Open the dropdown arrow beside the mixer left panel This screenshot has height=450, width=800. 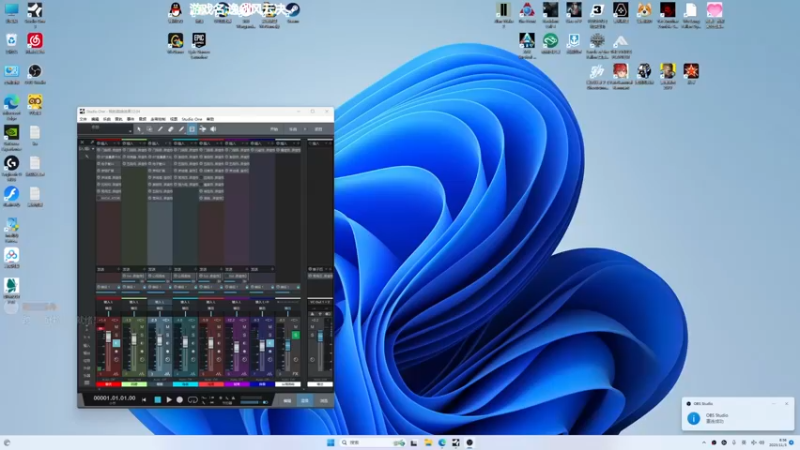[x=93, y=148]
